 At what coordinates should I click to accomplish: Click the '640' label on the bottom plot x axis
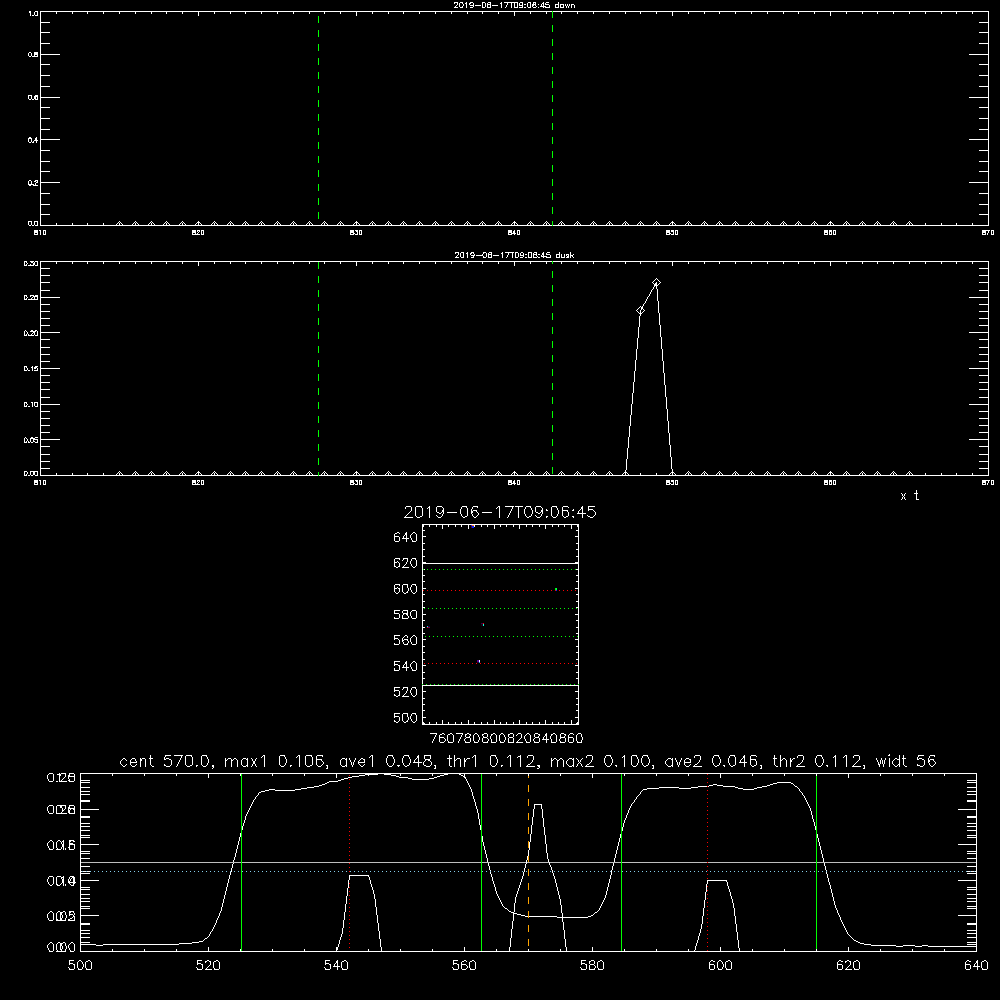pyautogui.click(x=976, y=966)
